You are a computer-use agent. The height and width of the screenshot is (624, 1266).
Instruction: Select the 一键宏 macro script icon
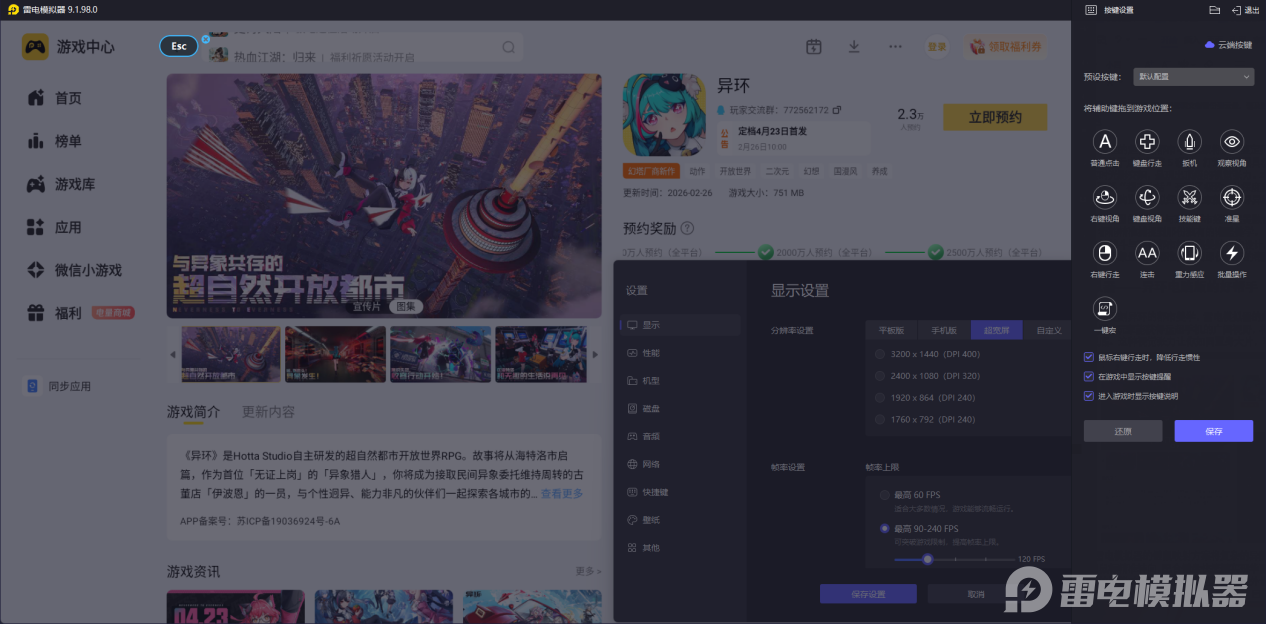pos(1105,309)
